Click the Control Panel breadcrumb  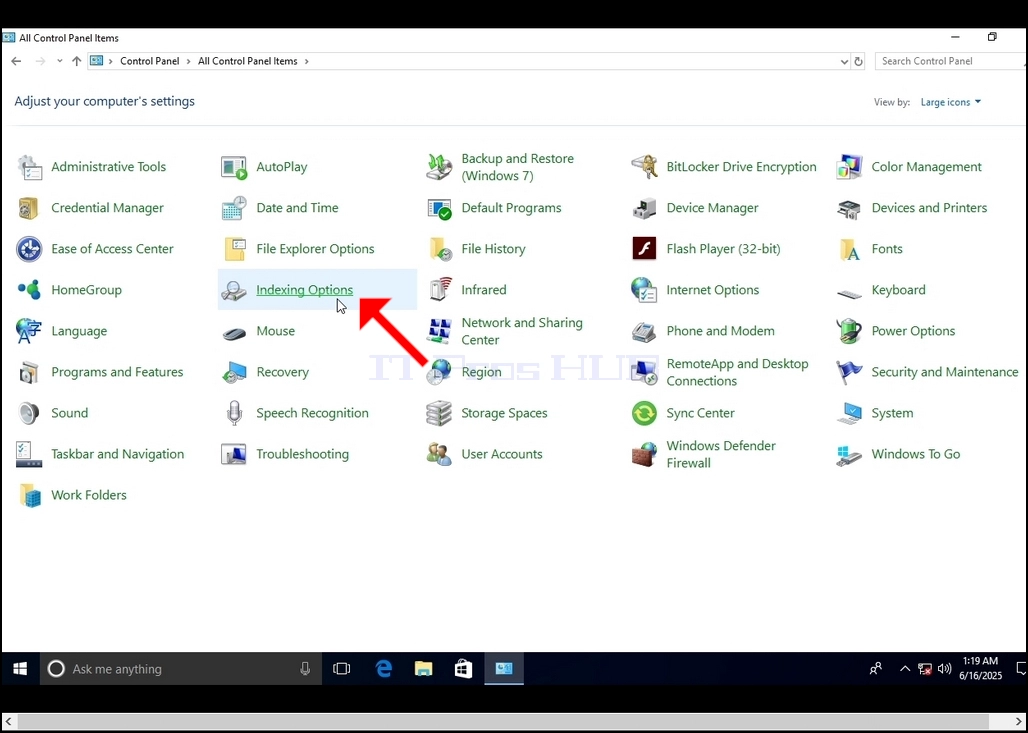tap(149, 61)
